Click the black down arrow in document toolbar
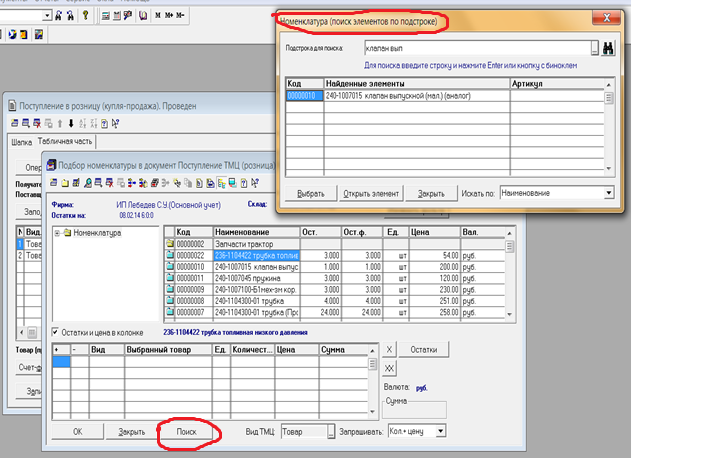This screenshot has width=714, height=458. [x=70, y=123]
